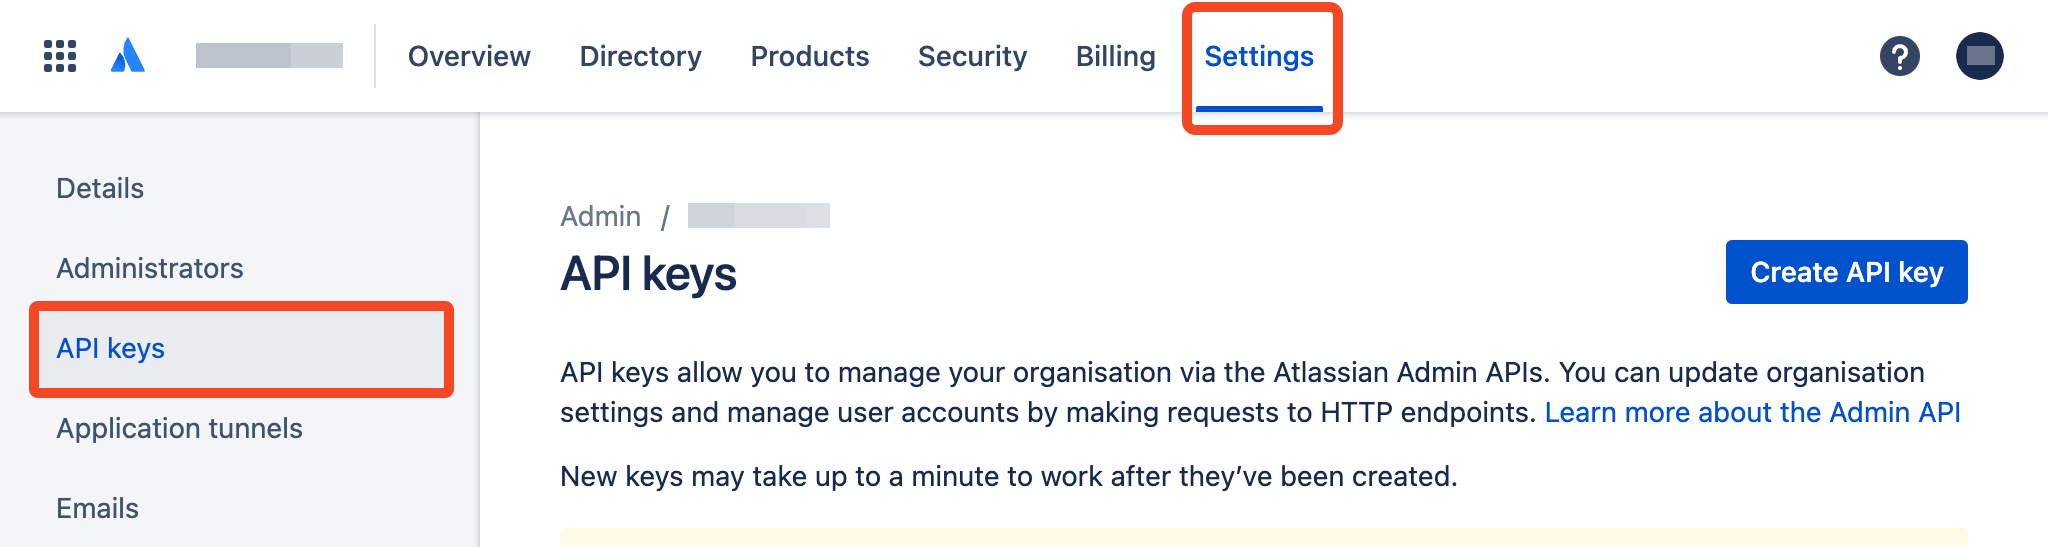The width and height of the screenshot is (2048, 547).
Task: Open the Products tab
Action: tap(809, 56)
